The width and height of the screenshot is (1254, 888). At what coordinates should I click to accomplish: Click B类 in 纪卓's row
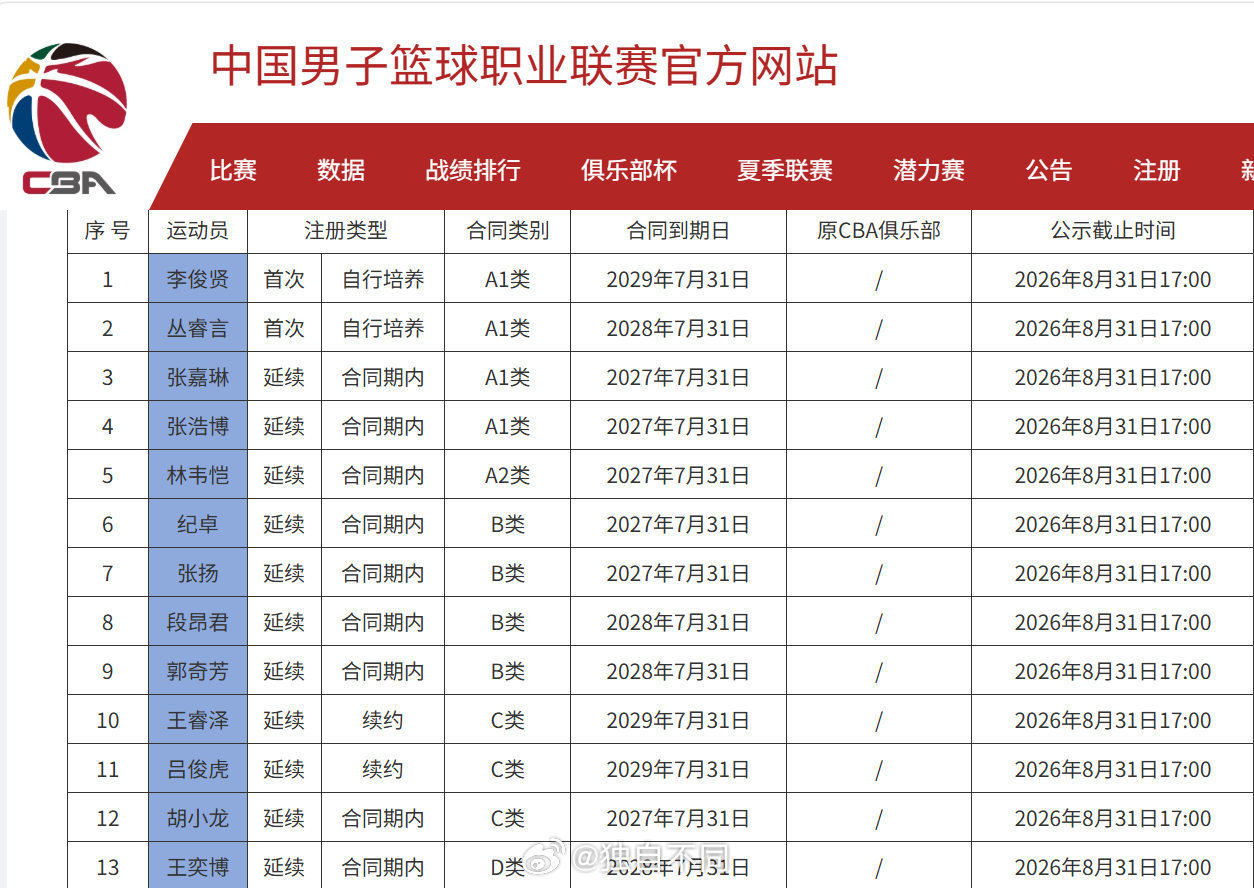pos(508,524)
